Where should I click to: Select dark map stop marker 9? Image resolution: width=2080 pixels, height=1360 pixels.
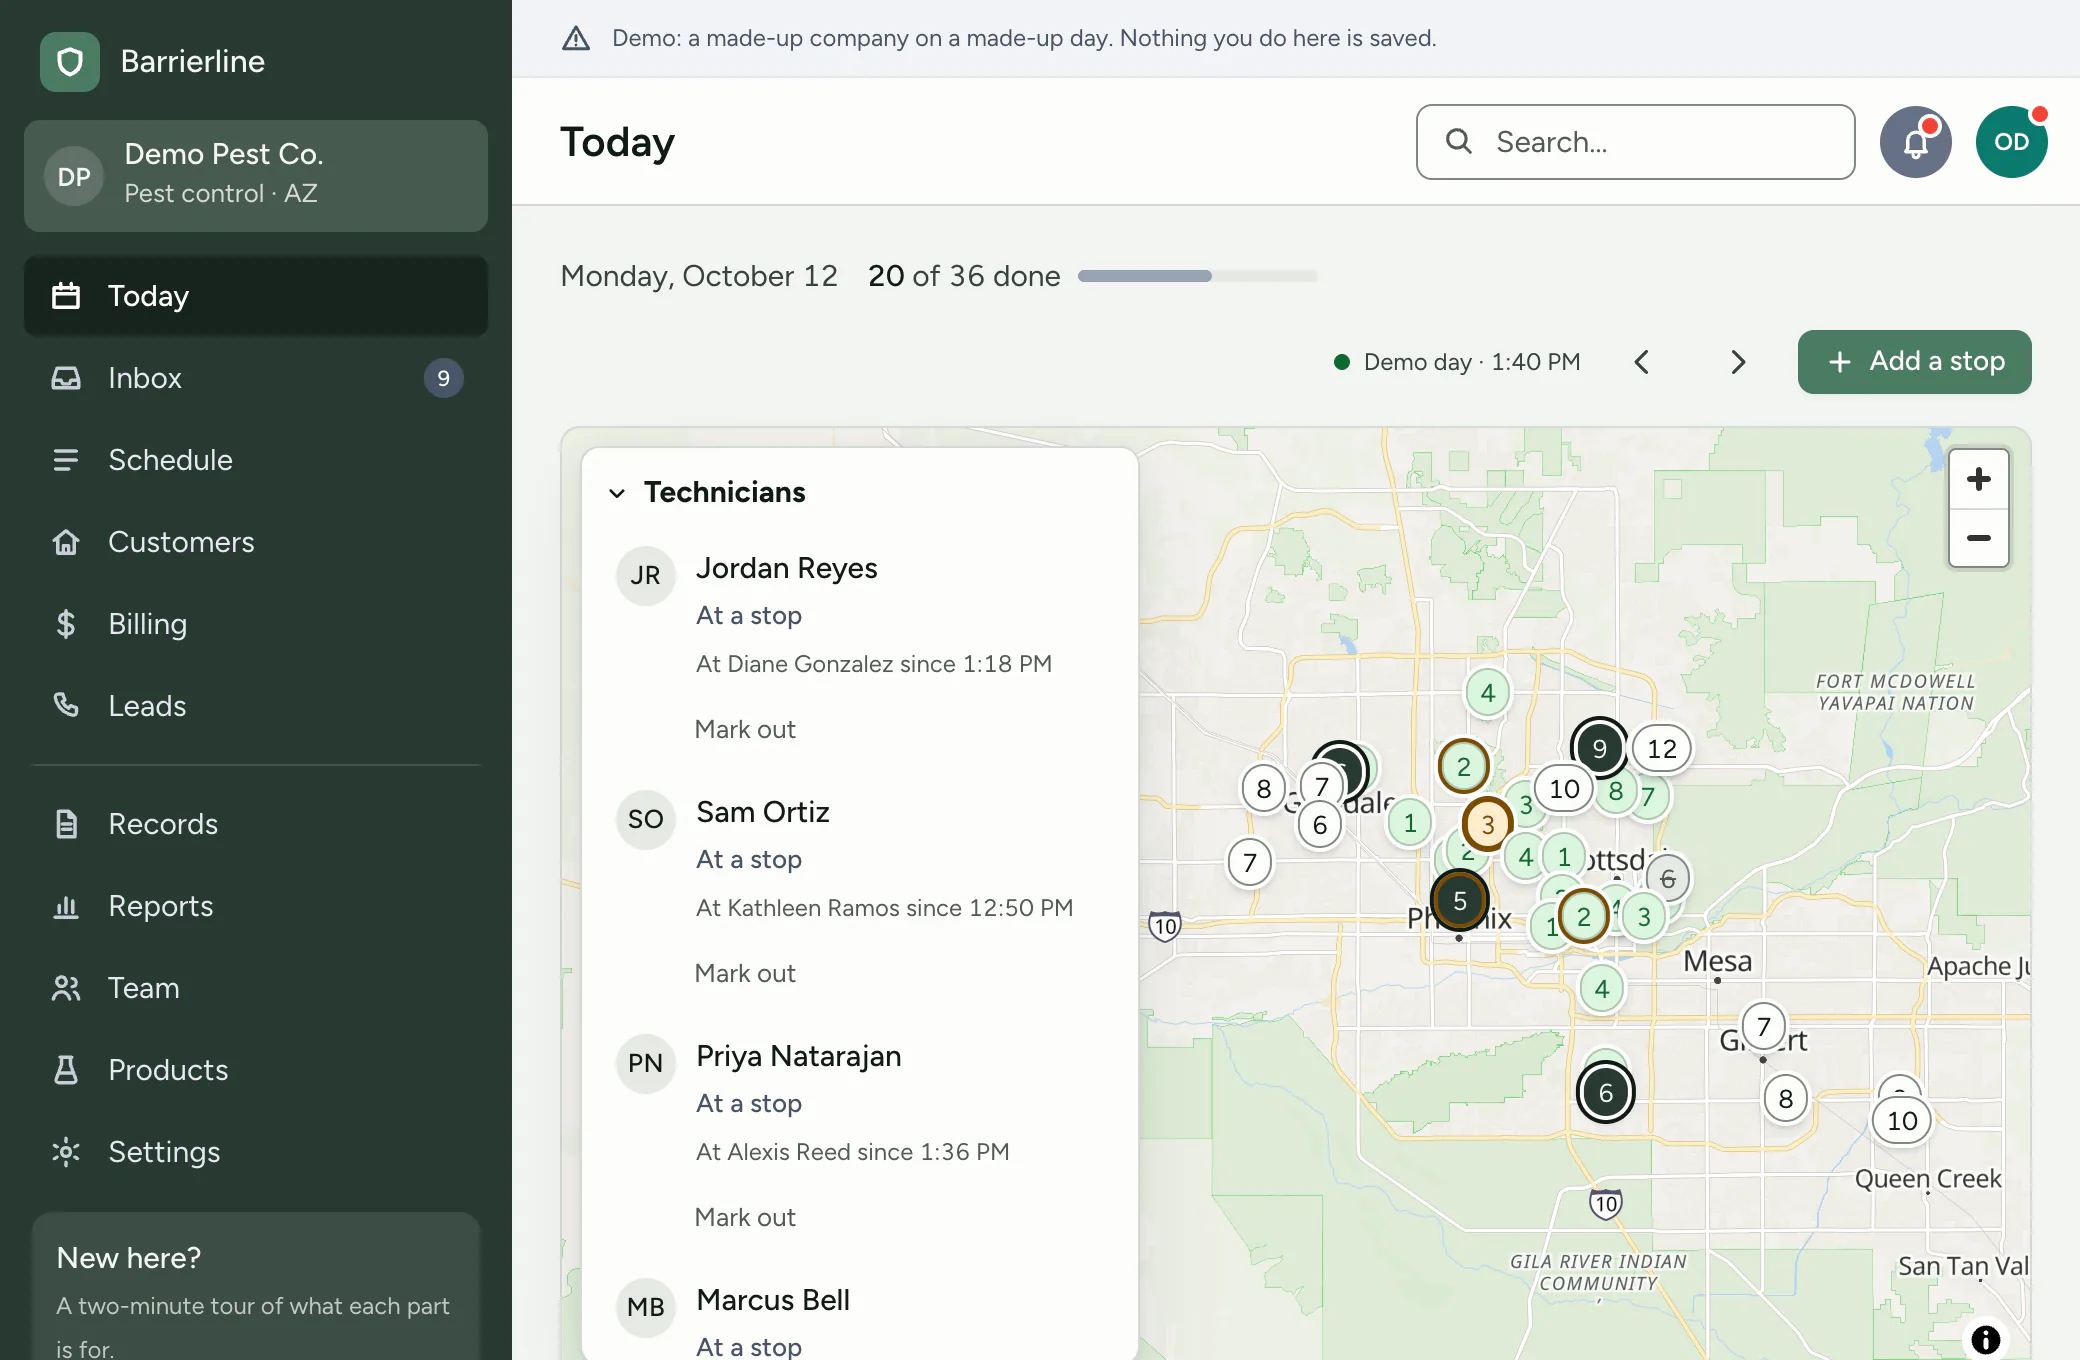1599,747
